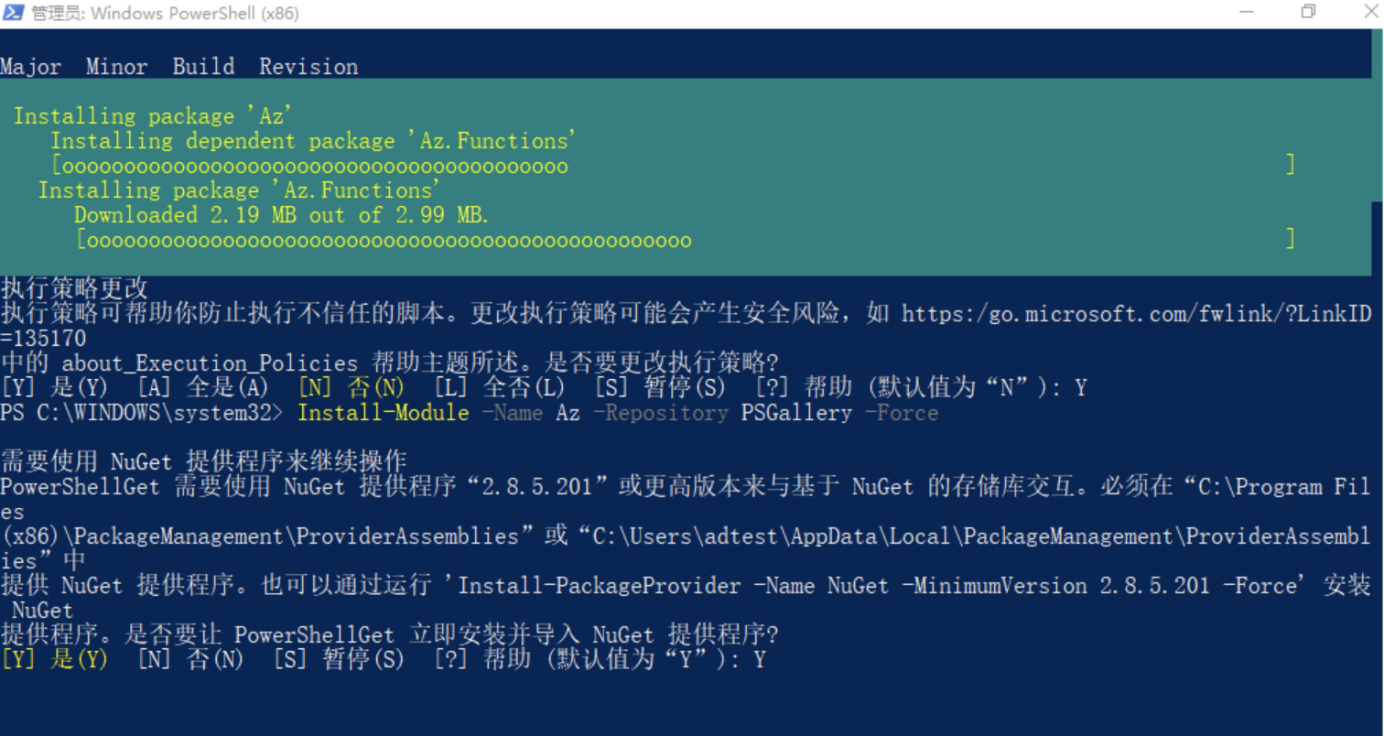Click the Install-Module command text
Image resolution: width=1384 pixels, height=736 pixels.
pos(383,413)
